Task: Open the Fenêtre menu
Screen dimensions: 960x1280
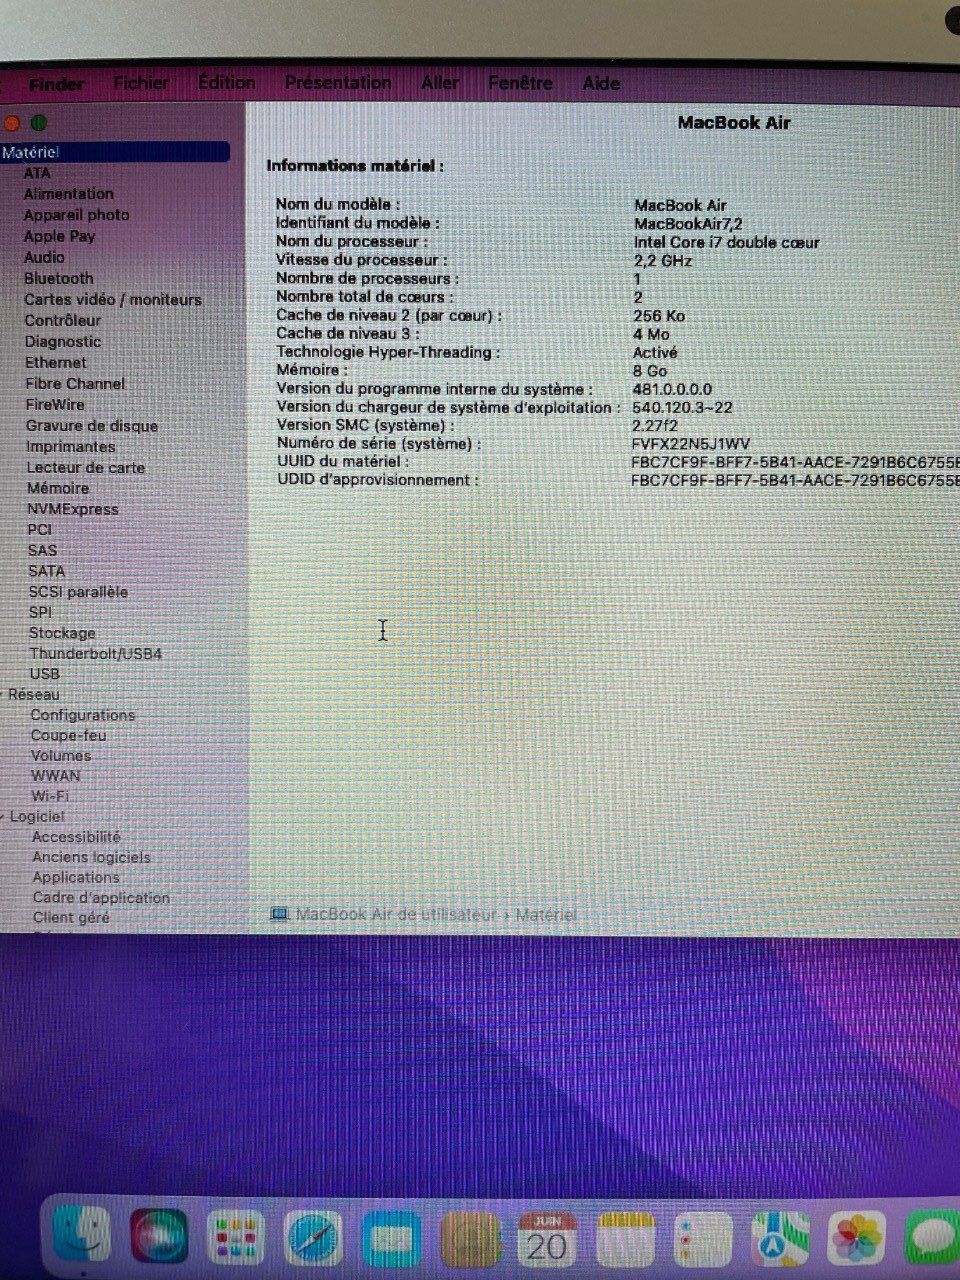Action: [x=520, y=83]
